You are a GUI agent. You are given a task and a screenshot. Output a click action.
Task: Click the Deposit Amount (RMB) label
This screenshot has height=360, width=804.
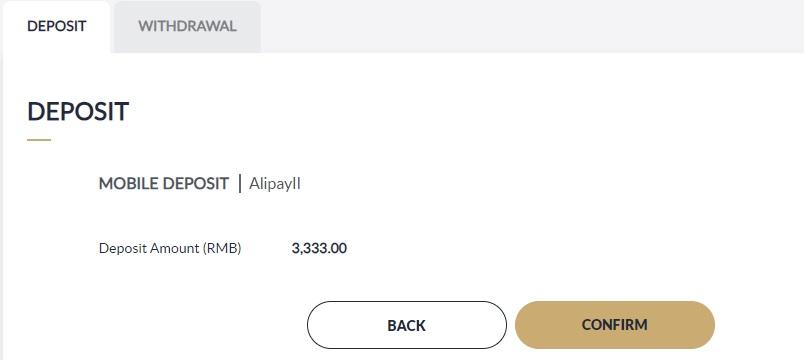point(170,249)
